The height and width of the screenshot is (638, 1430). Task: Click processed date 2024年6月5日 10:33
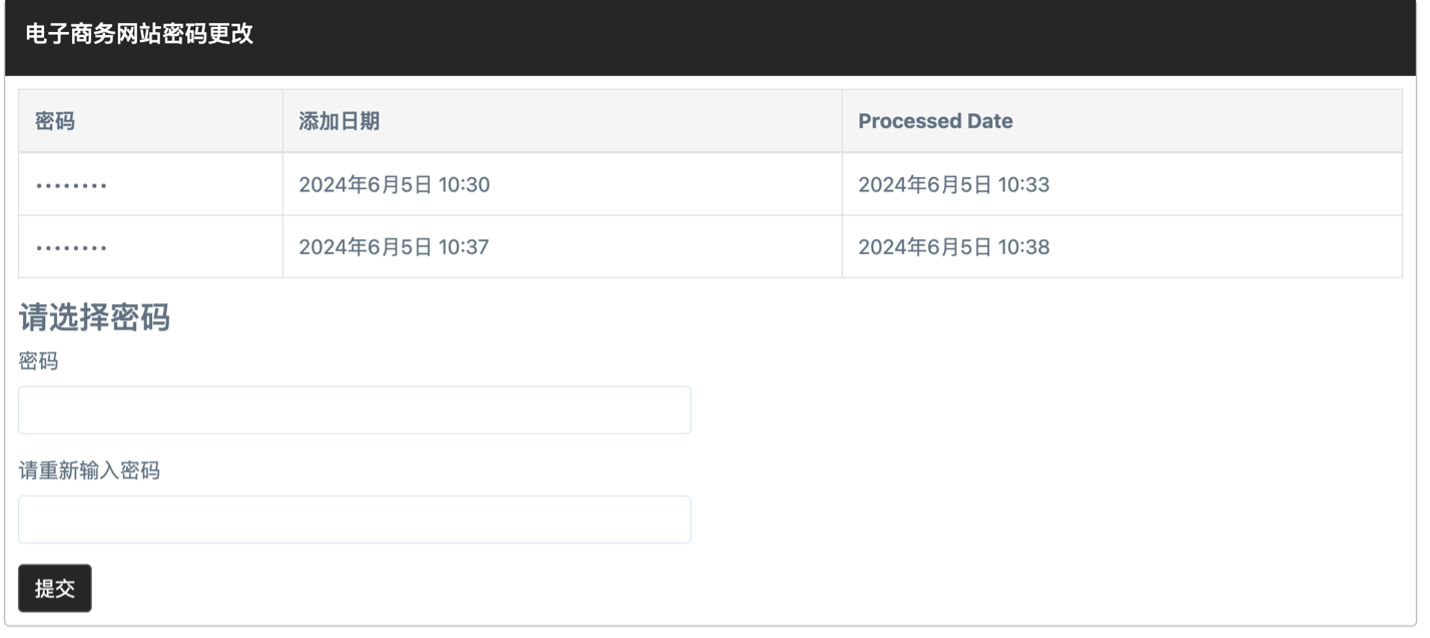click(954, 184)
